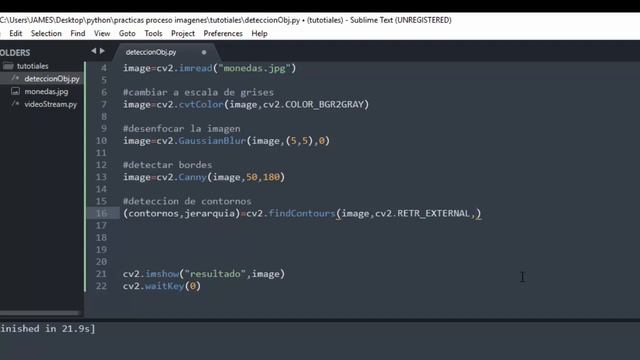Click line number 16 in the gutter
Image resolution: width=640 pixels, height=360 pixels.
point(101,213)
